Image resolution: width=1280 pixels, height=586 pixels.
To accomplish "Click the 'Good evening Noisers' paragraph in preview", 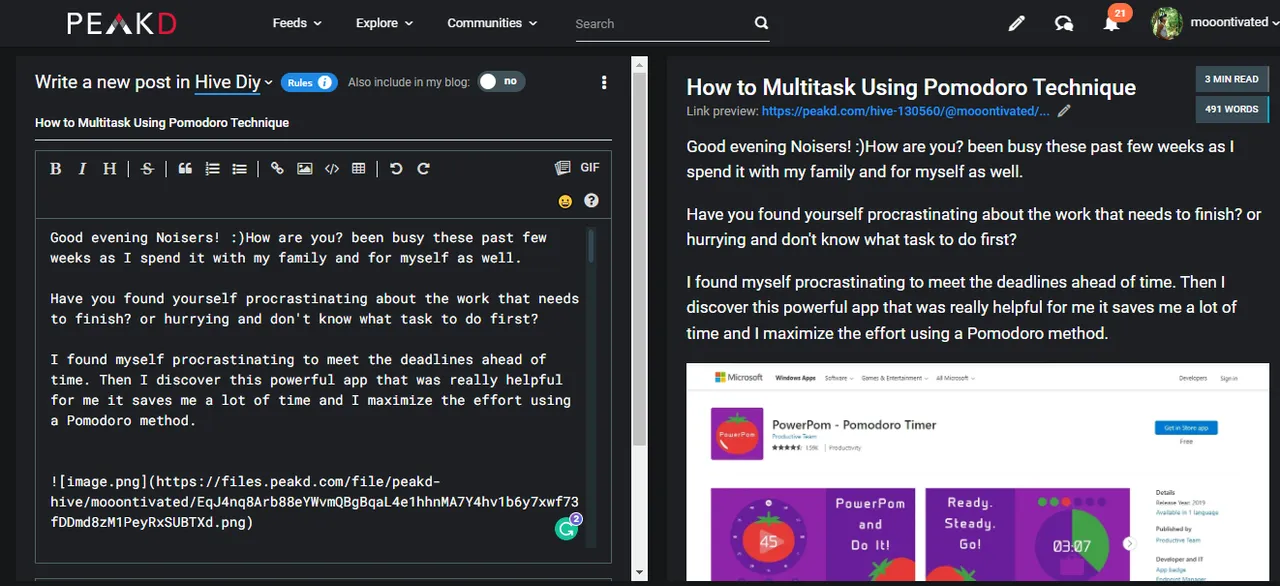I will (960, 159).
